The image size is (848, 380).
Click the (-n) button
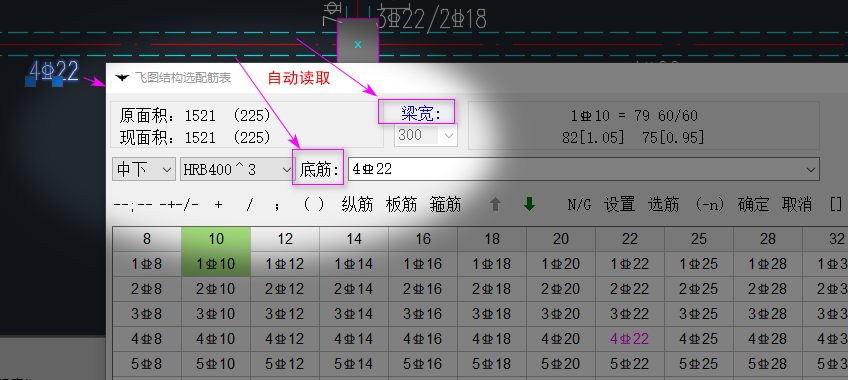tap(709, 204)
